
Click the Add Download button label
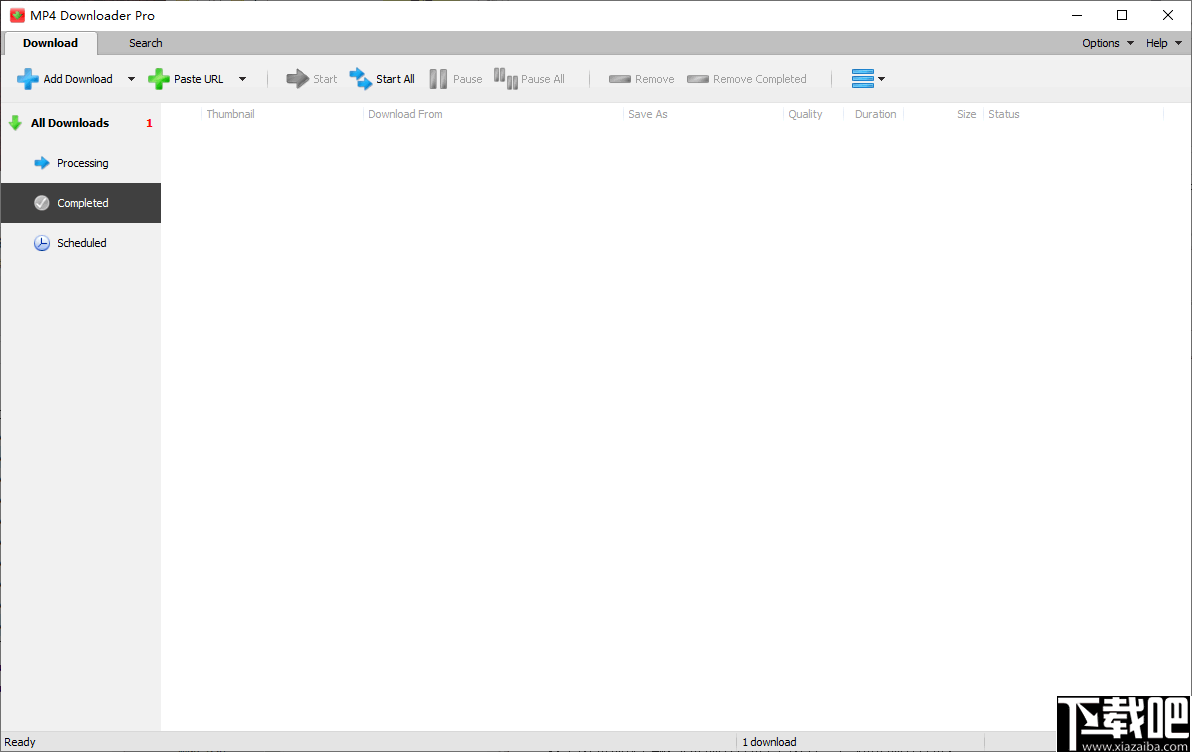click(x=78, y=79)
